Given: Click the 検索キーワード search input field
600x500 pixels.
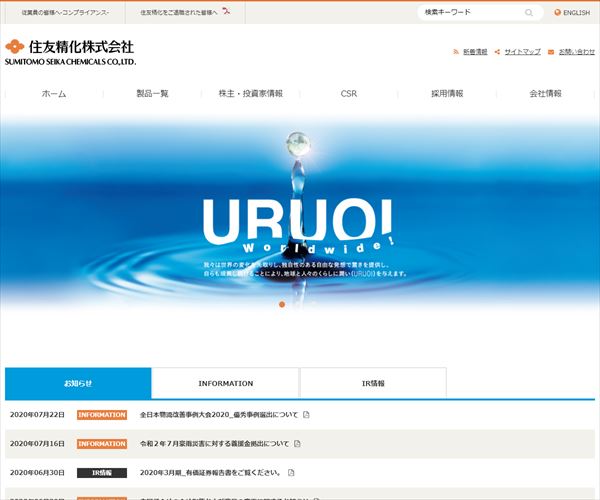Looking at the screenshot, I should point(470,13).
